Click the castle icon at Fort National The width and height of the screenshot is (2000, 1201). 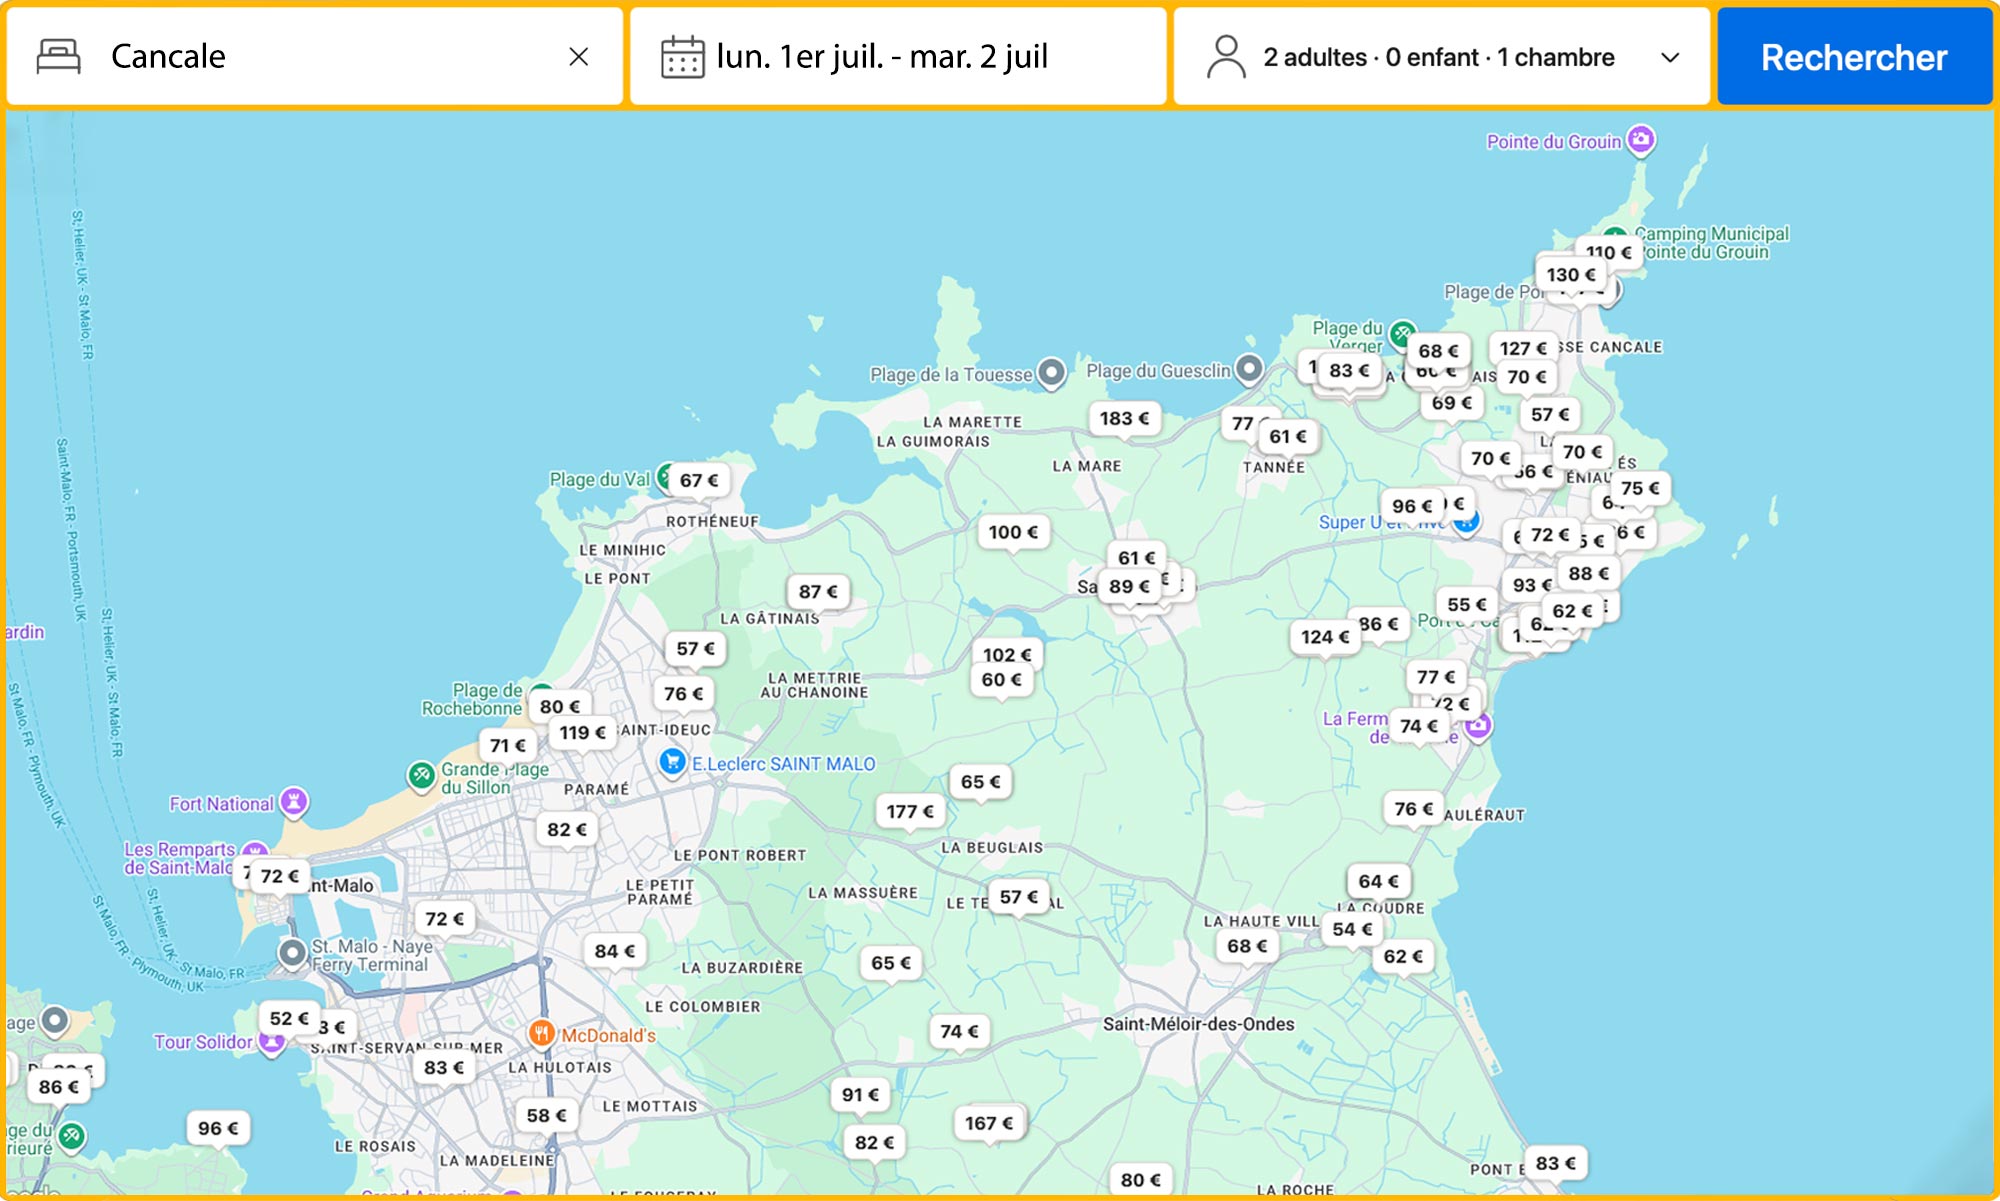pos(292,800)
